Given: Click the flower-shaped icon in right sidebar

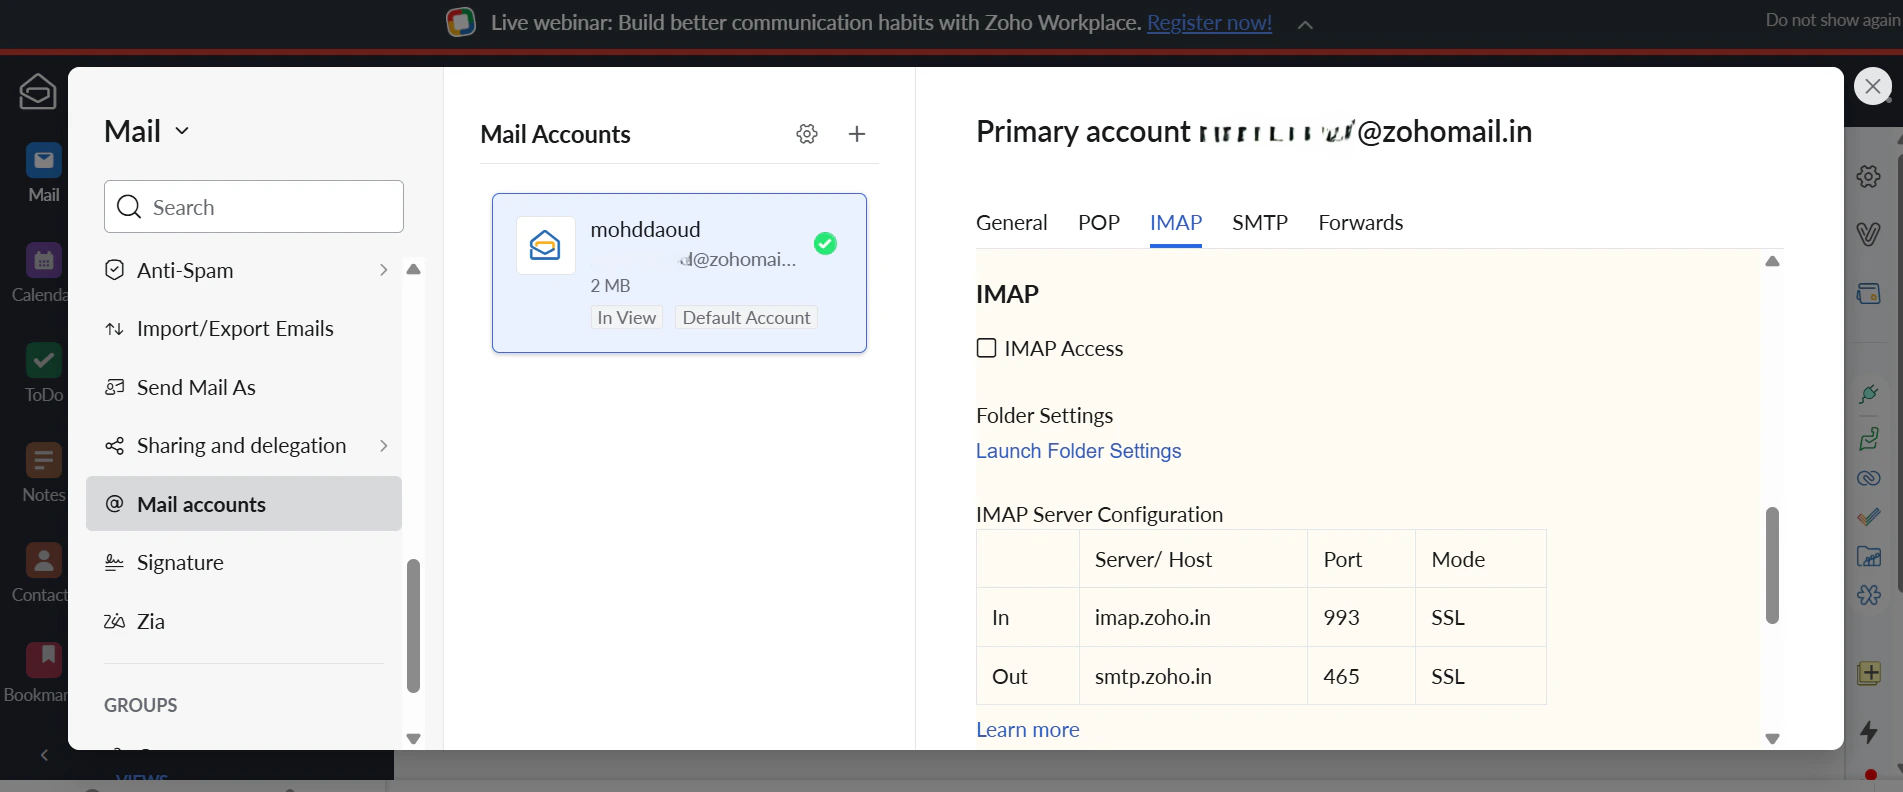Looking at the screenshot, I should 1869,595.
